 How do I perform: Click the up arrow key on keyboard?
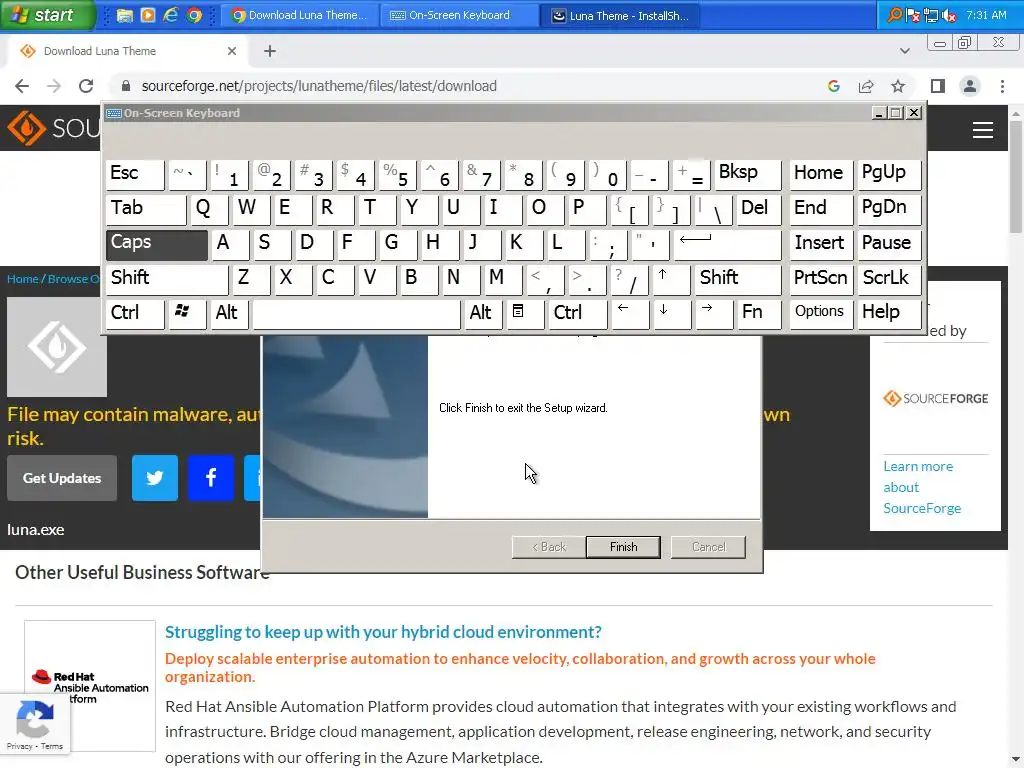[x=670, y=280]
